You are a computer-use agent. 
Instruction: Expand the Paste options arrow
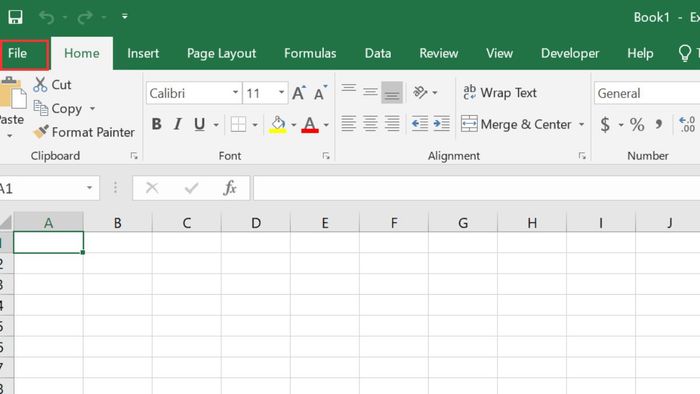(x=9, y=135)
